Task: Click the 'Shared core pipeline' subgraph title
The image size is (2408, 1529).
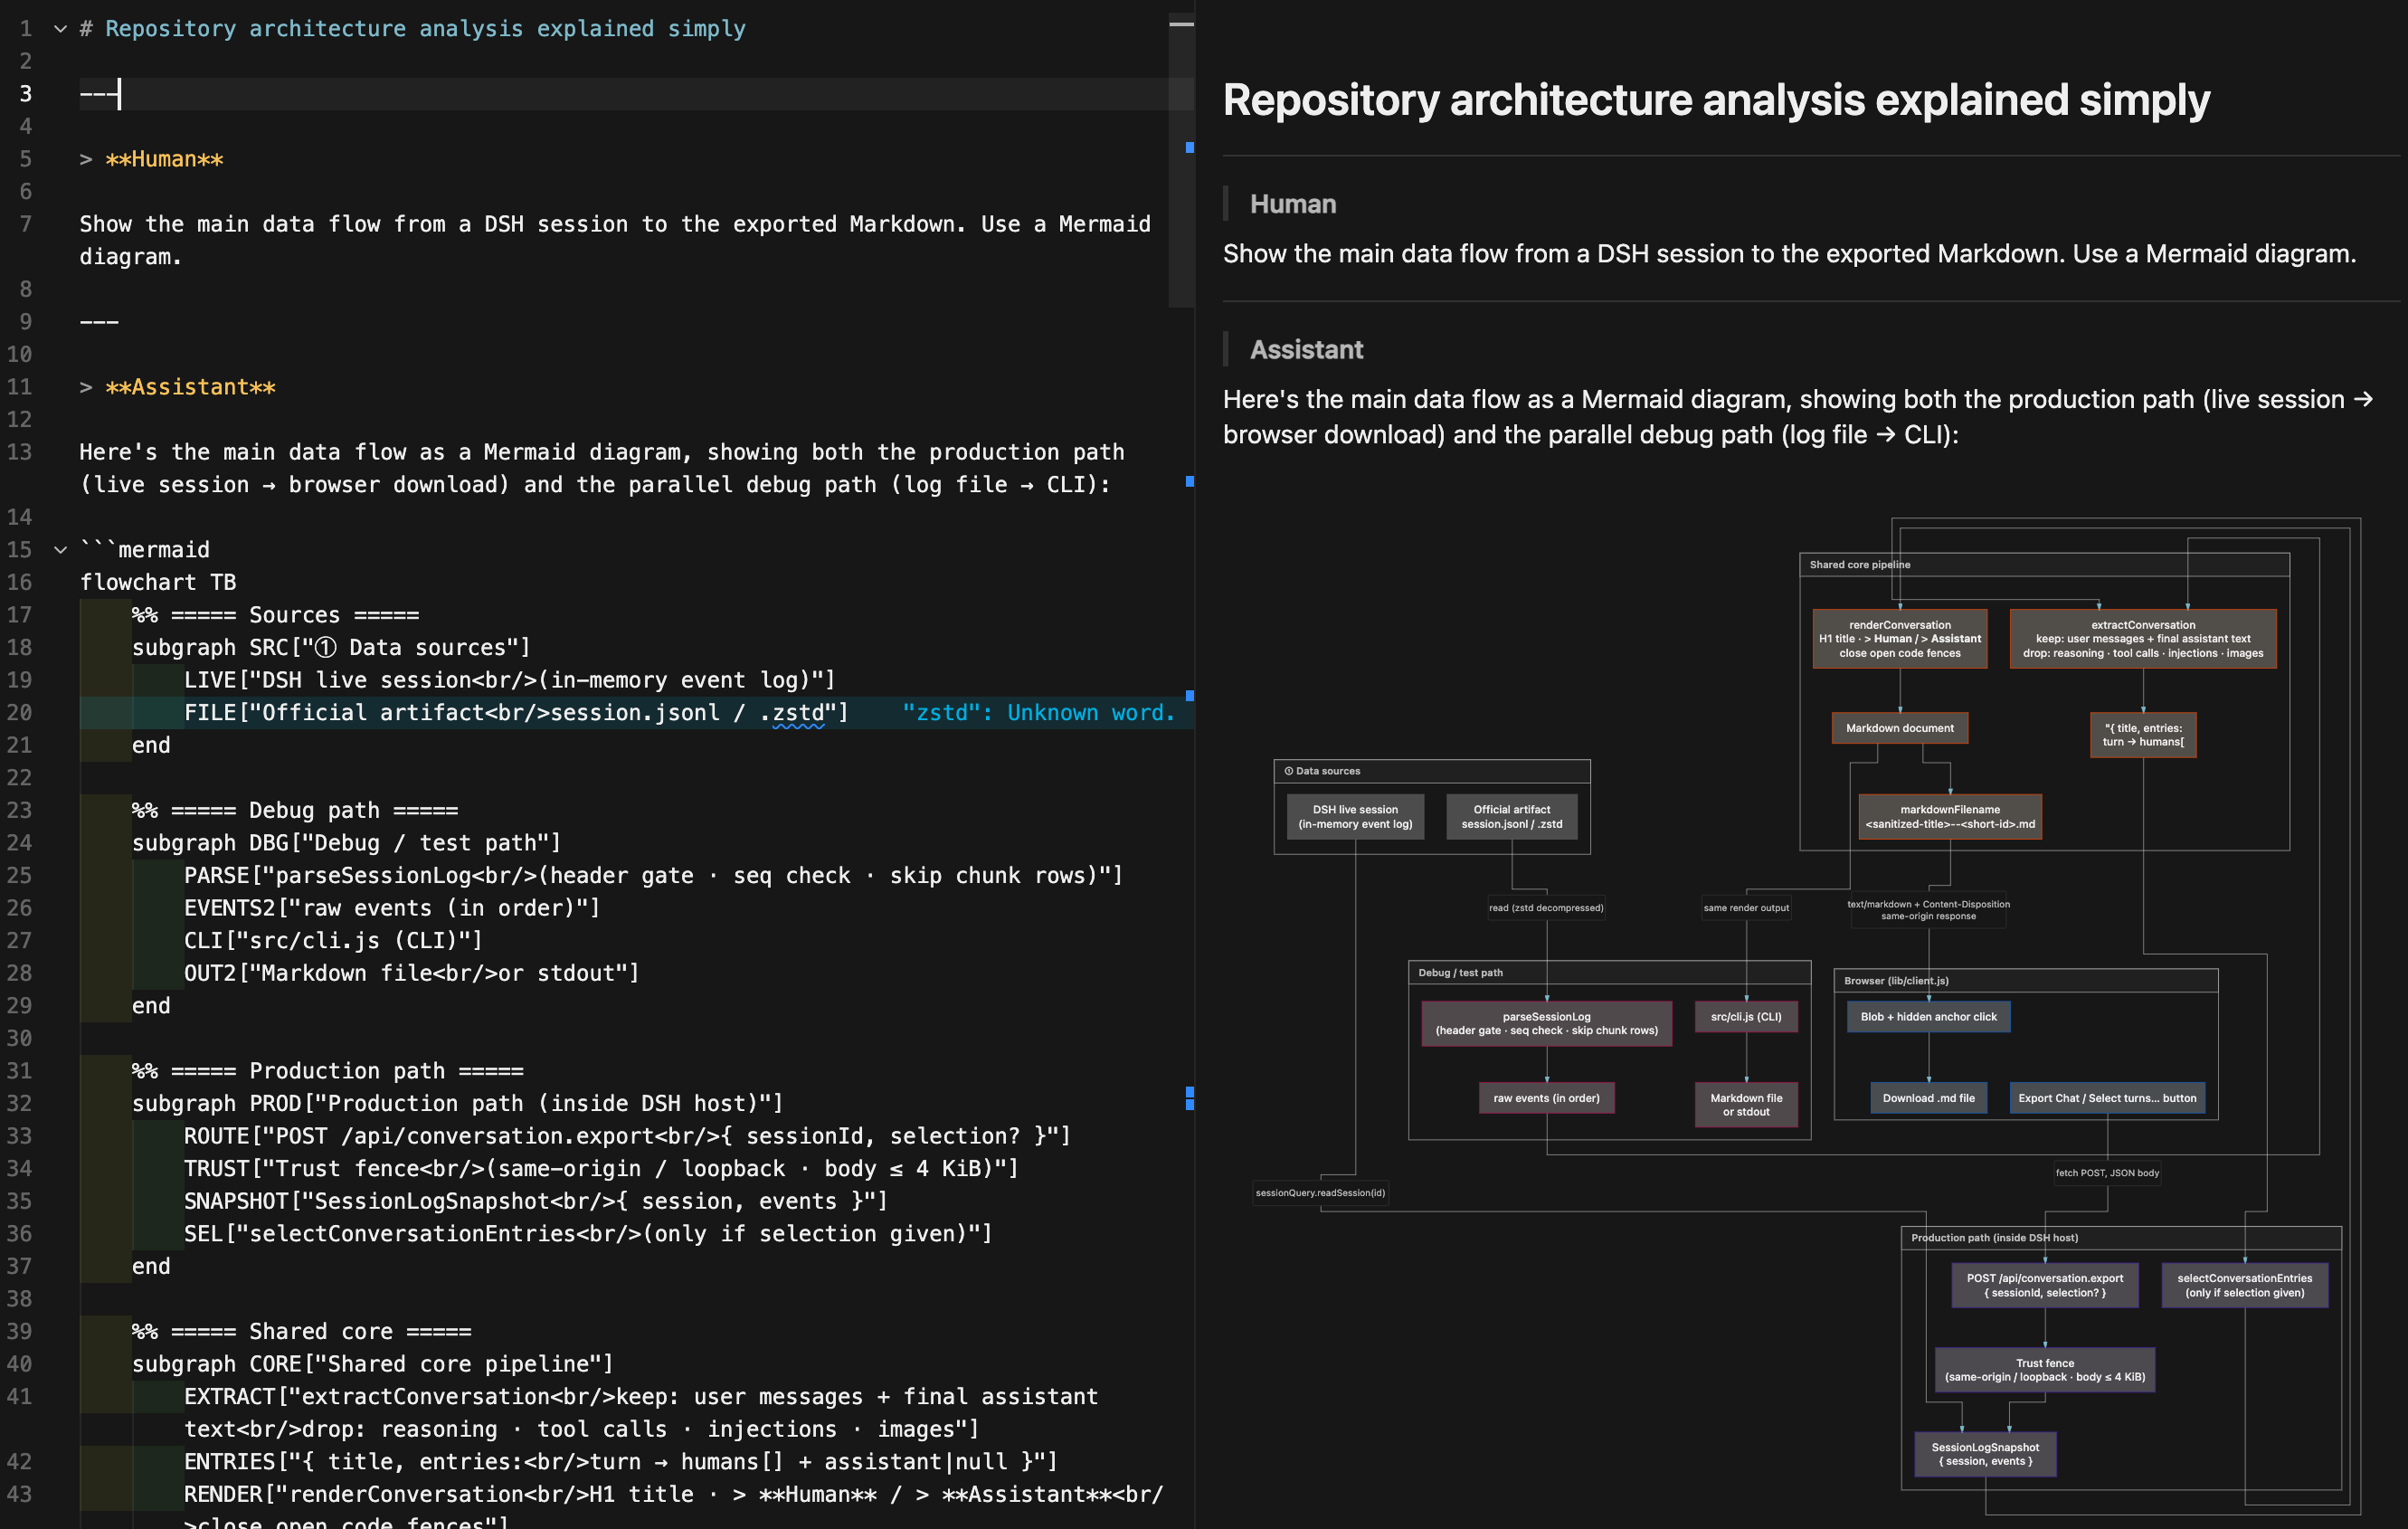Action: coord(1860,565)
